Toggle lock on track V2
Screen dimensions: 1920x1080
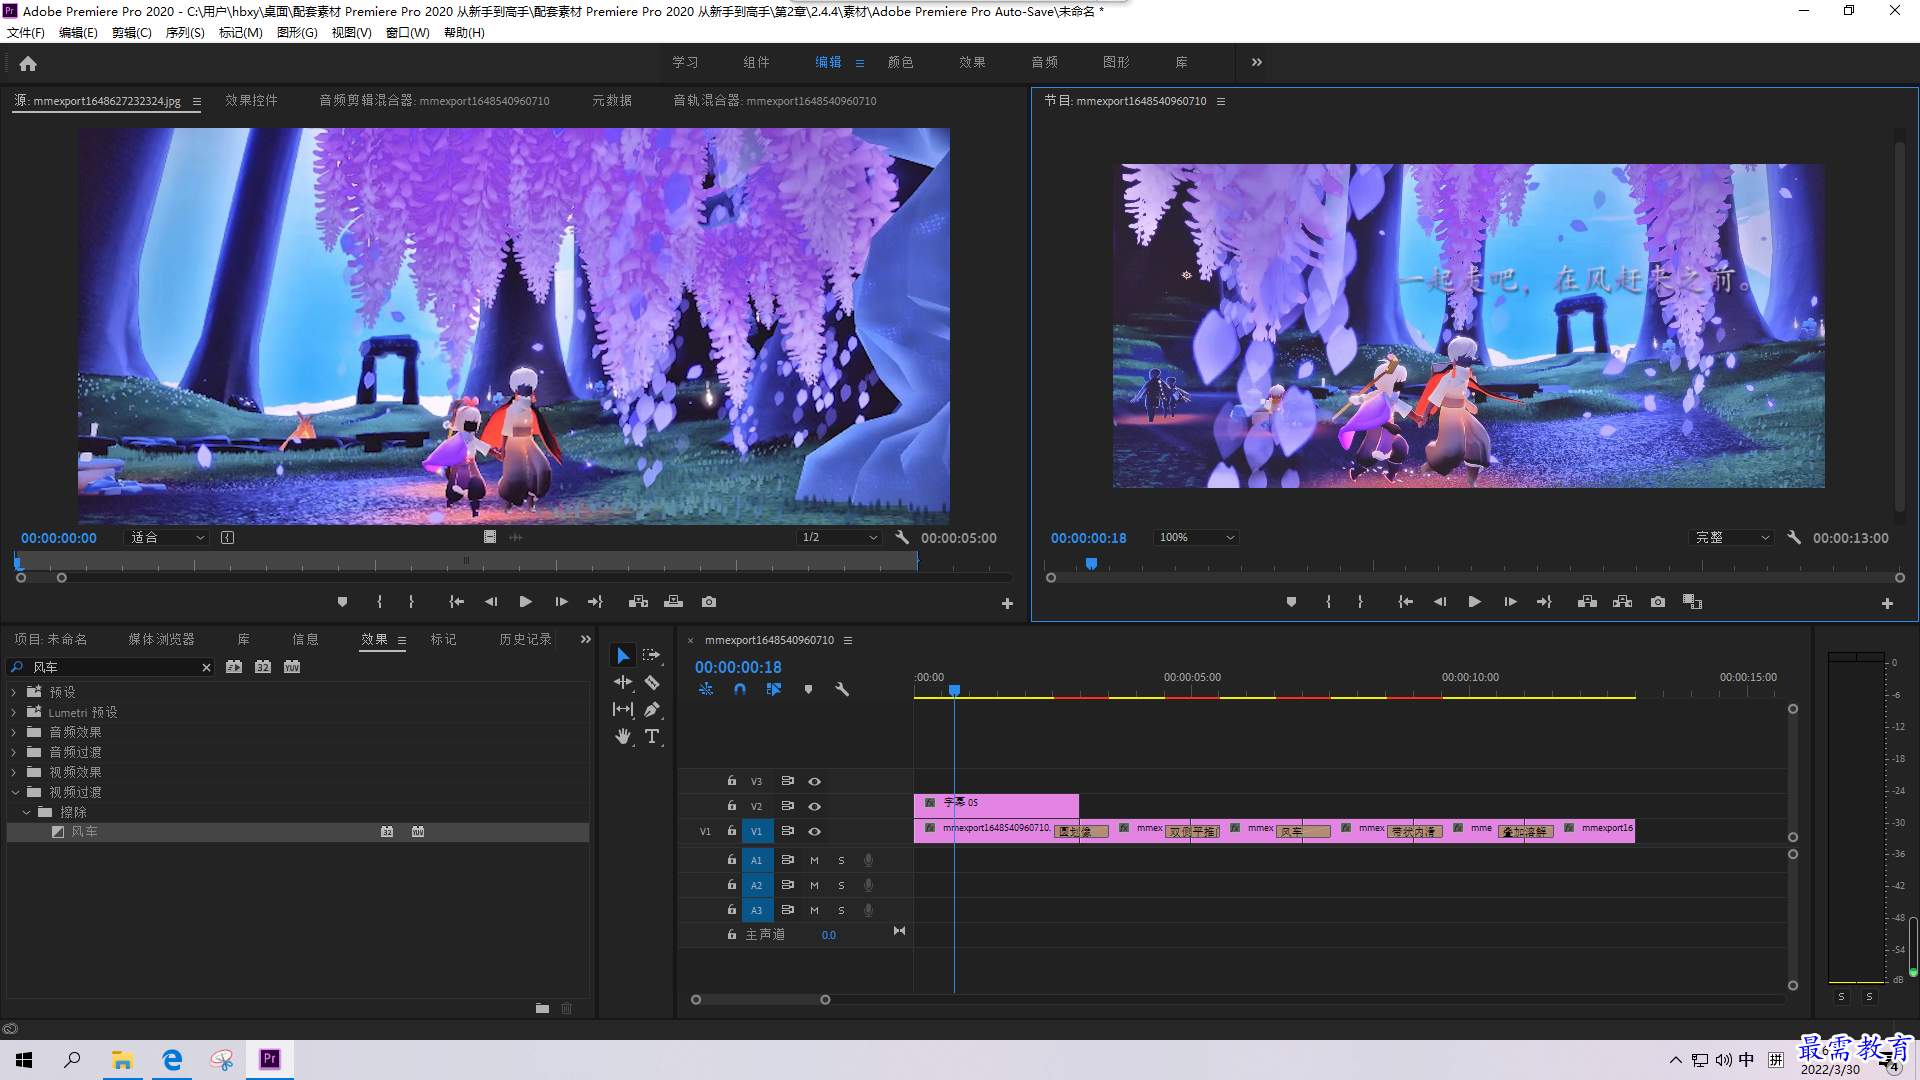tap(732, 805)
